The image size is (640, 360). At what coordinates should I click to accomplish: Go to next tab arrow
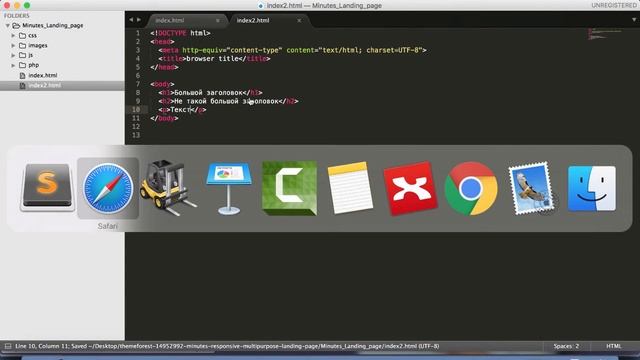click(x=139, y=20)
